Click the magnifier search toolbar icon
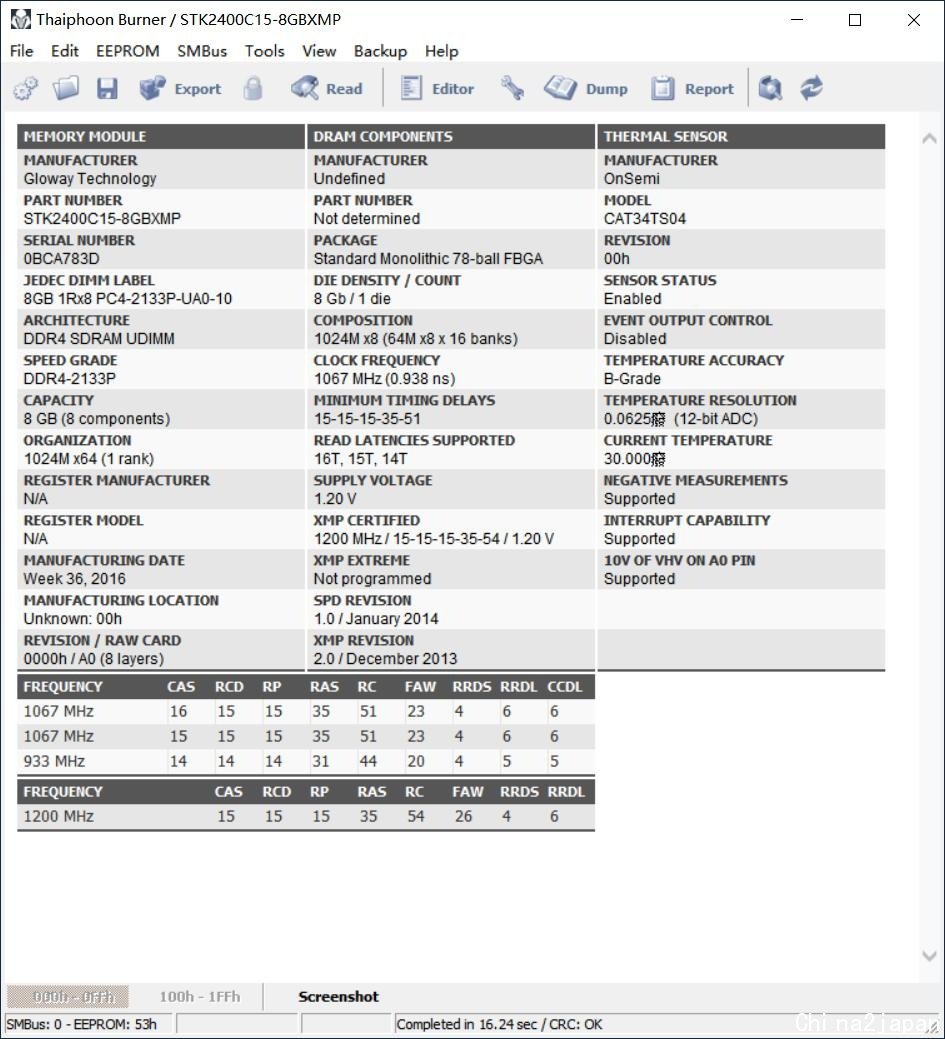 coord(770,88)
